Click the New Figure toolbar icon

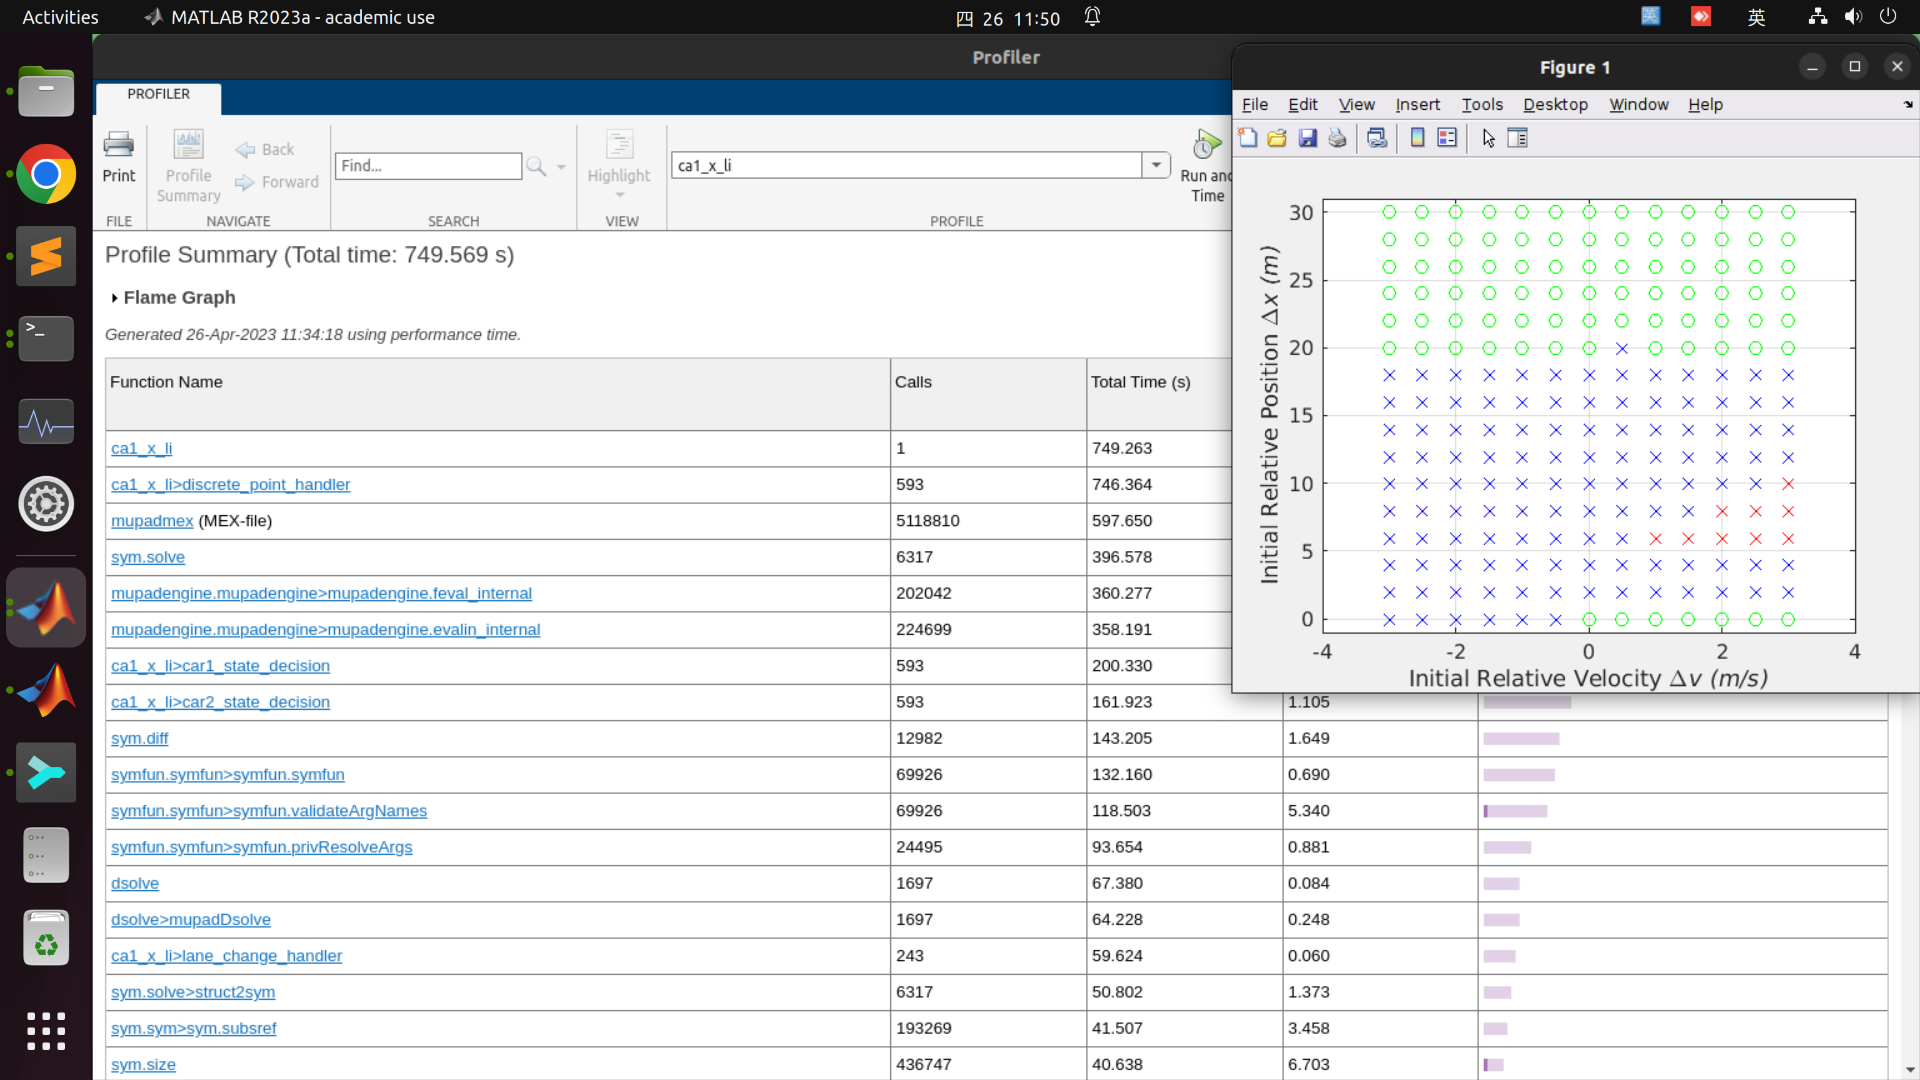click(x=1247, y=138)
